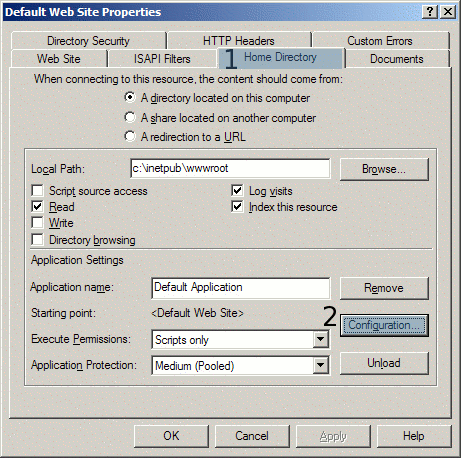
Task: Select A share located on another computer
Action: coord(130,117)
